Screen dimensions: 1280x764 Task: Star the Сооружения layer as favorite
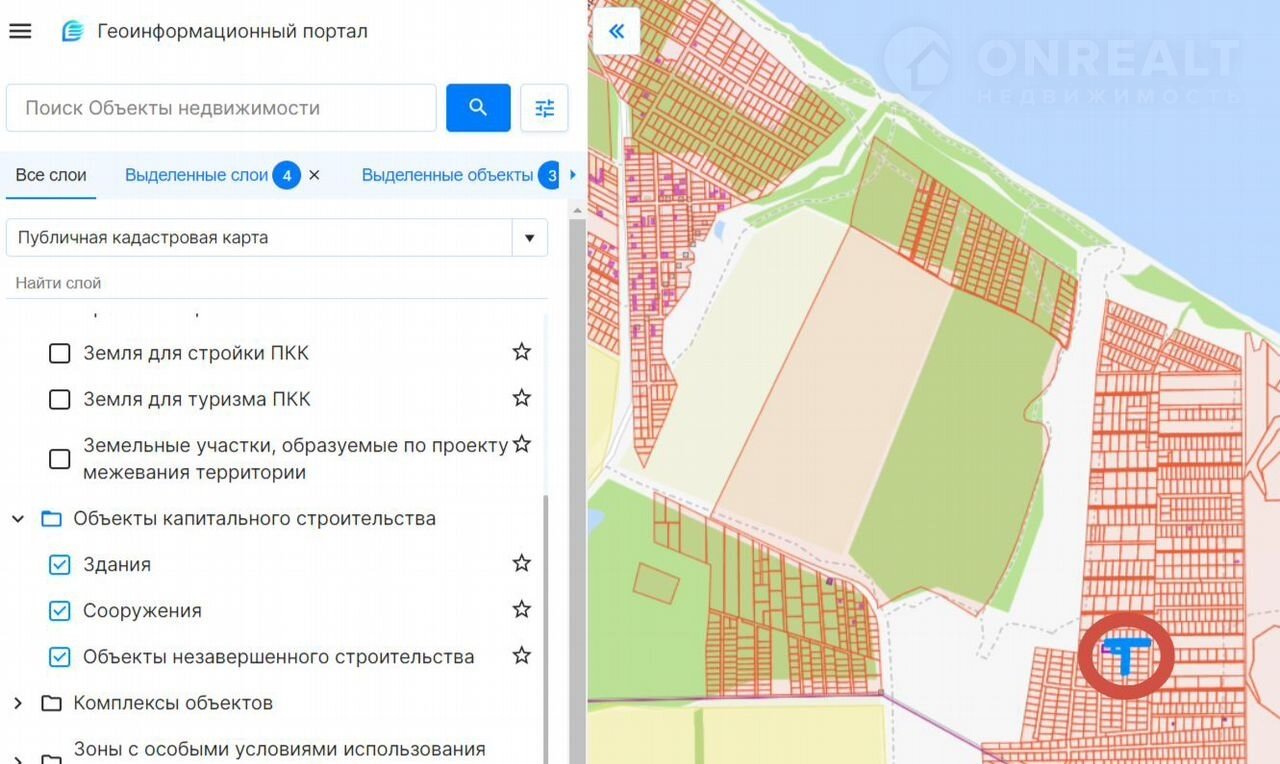(x=521, y=610)
